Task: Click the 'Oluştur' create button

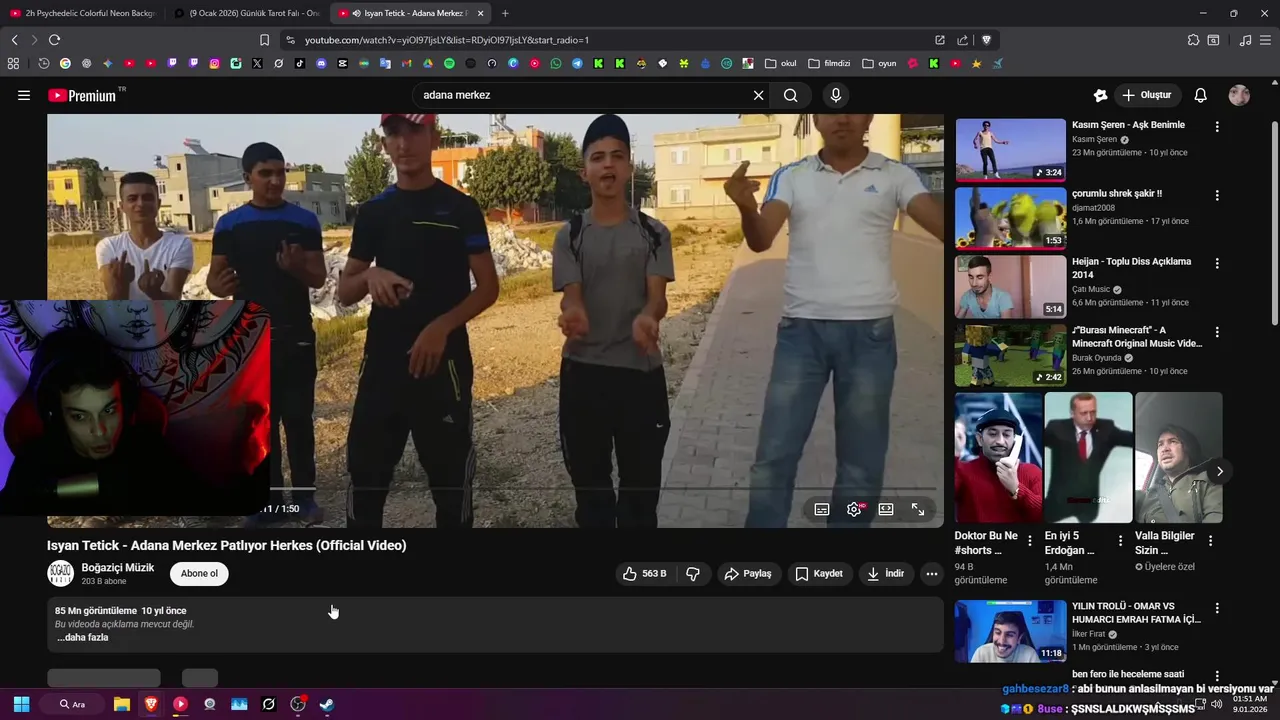Action: point(1147,95)
